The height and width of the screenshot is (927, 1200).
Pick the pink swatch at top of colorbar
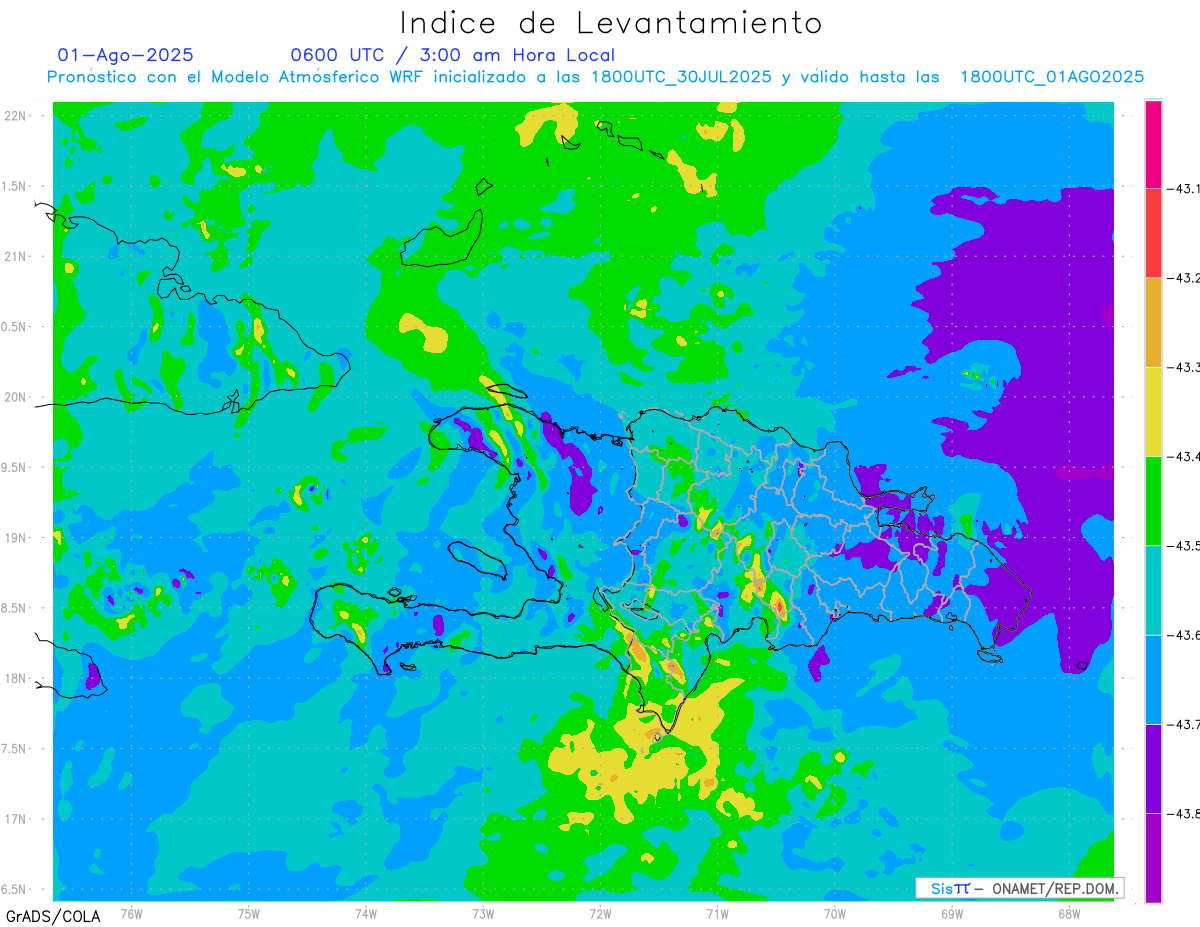(1153, 144)
